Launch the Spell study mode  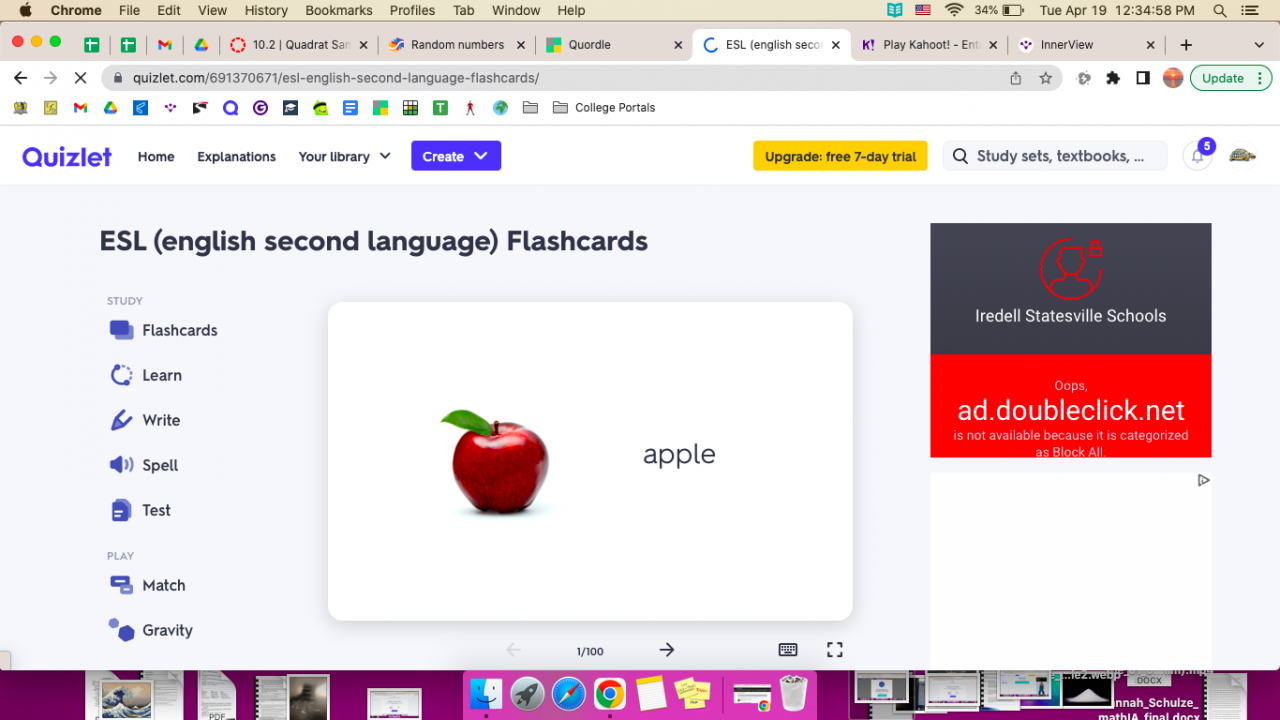(x=144, y=465)
